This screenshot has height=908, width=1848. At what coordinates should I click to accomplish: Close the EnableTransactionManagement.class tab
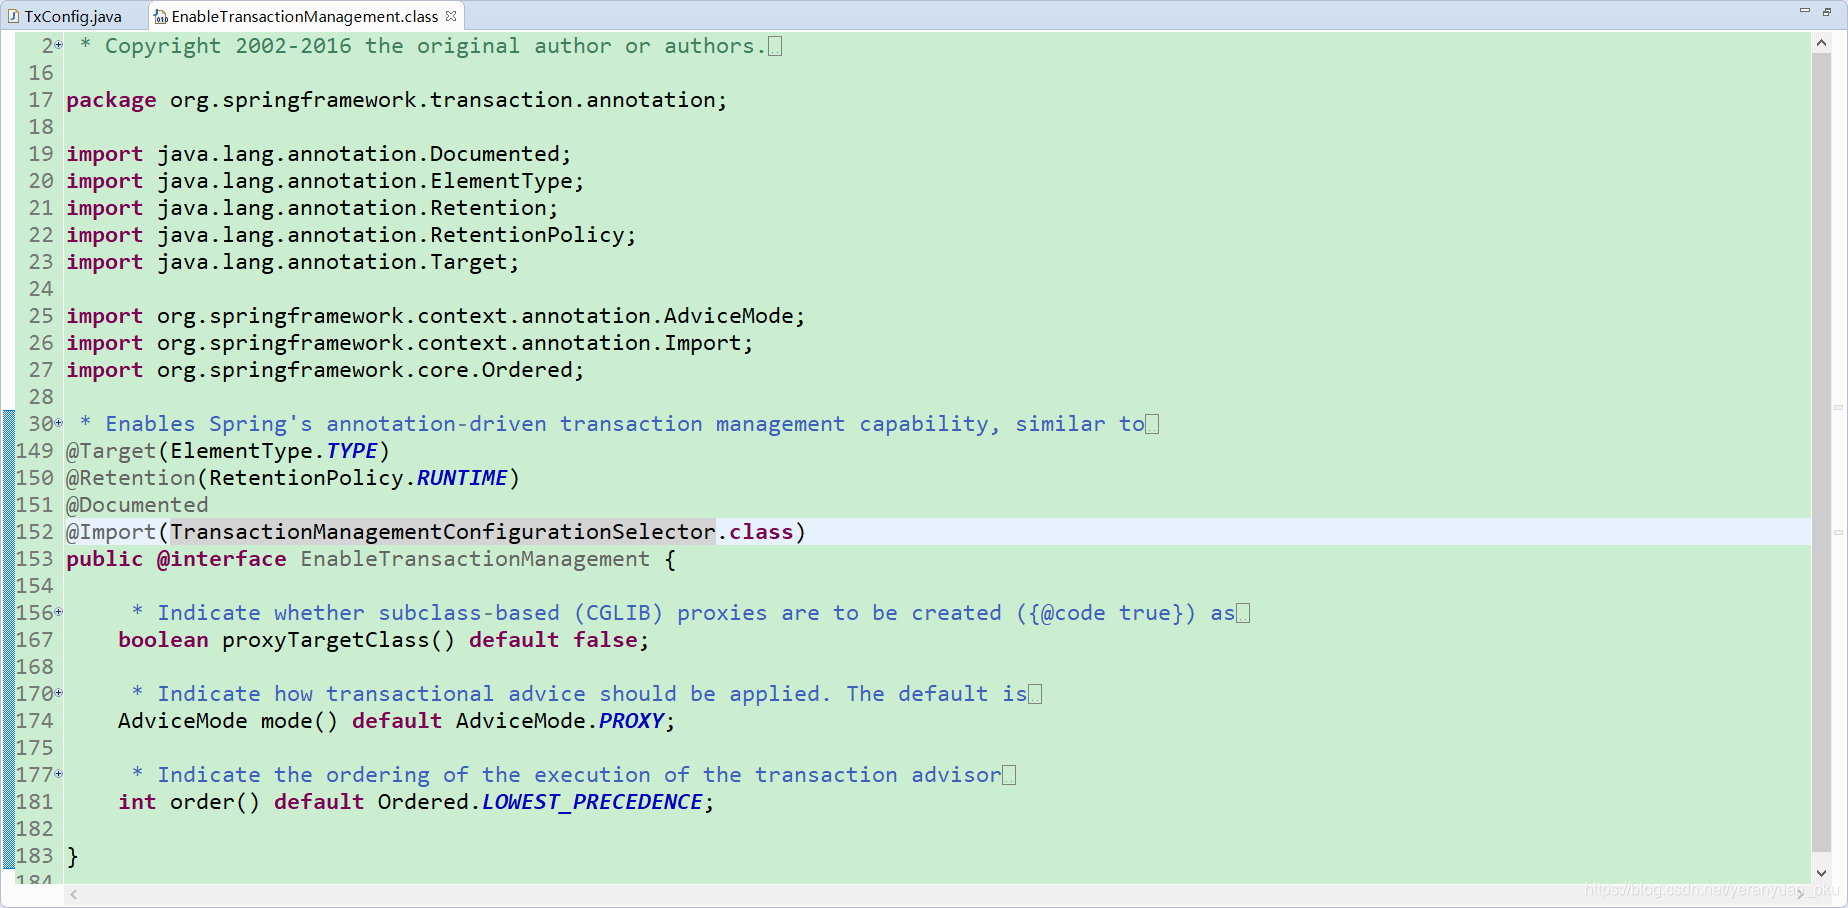coord(451,16)
